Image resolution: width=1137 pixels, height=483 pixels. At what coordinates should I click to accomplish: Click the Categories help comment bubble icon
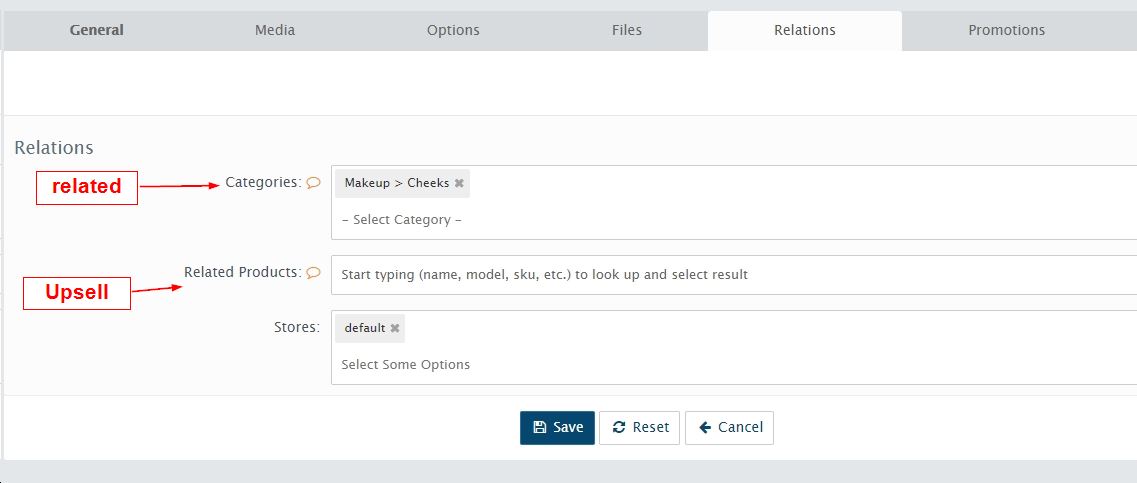click(x=313, y=183)
